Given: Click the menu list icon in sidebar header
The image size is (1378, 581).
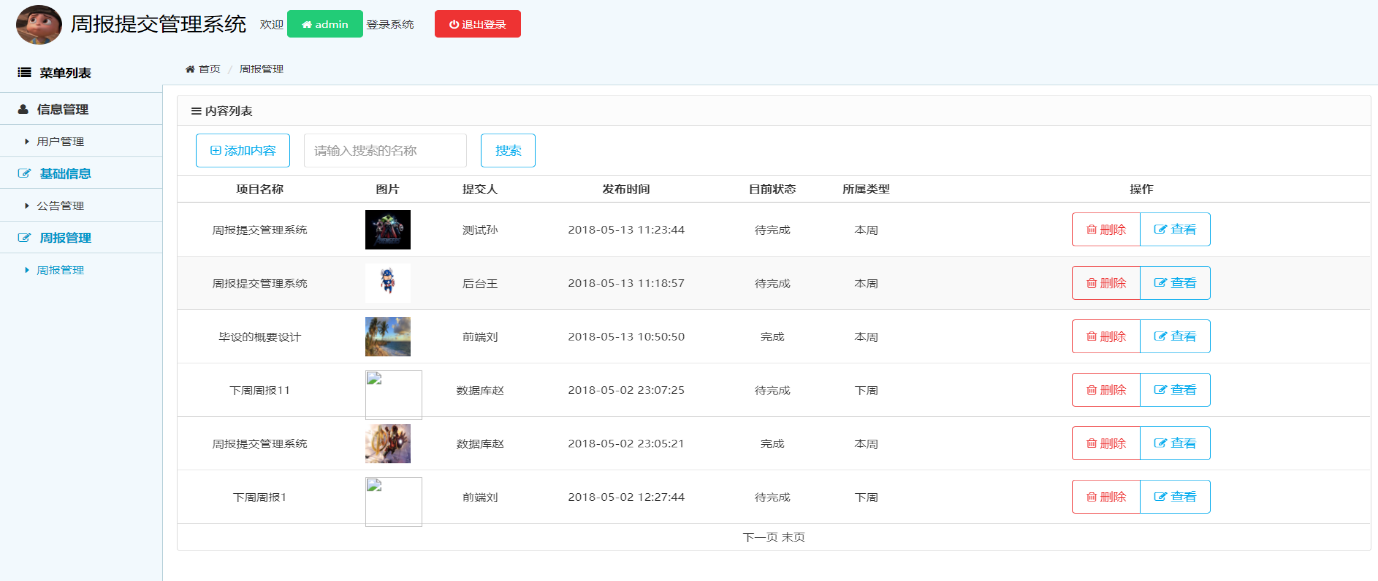Looking at the screenshot, I should (25, 73).
